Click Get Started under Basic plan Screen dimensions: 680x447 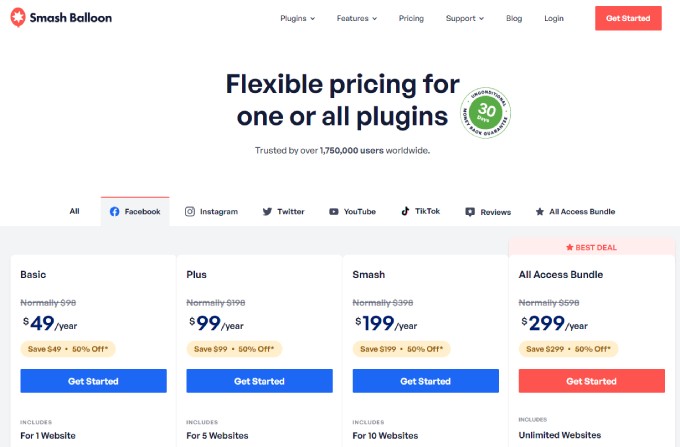[94, 381]
